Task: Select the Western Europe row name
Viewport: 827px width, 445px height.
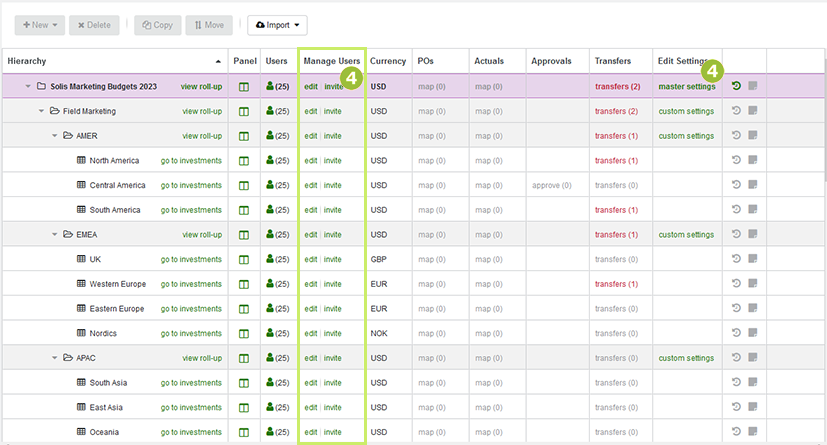Action: (x=118, y=284)
